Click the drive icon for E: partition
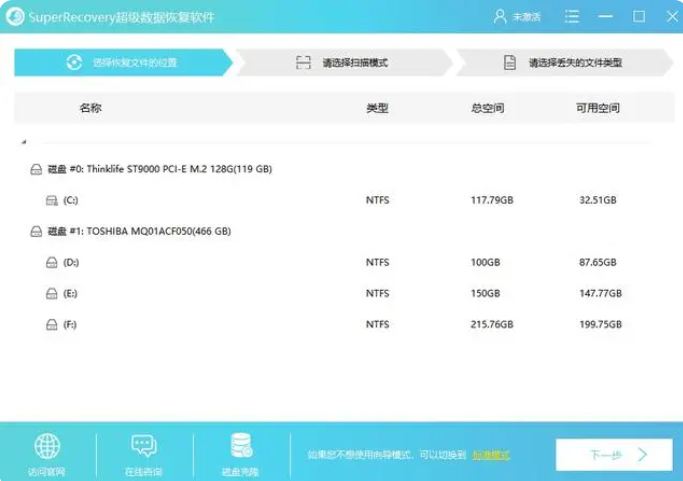 click(x=52, y=294)
